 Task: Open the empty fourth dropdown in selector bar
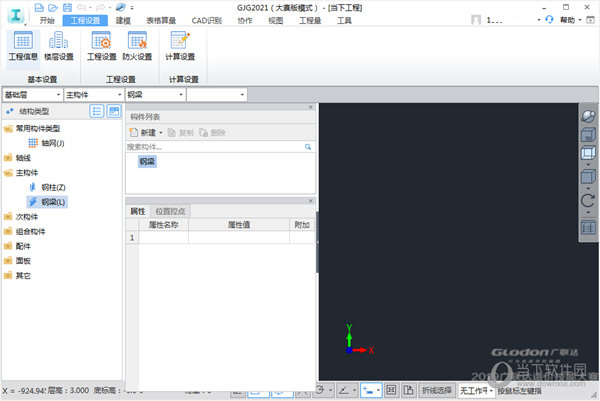(x=217, y=95)
